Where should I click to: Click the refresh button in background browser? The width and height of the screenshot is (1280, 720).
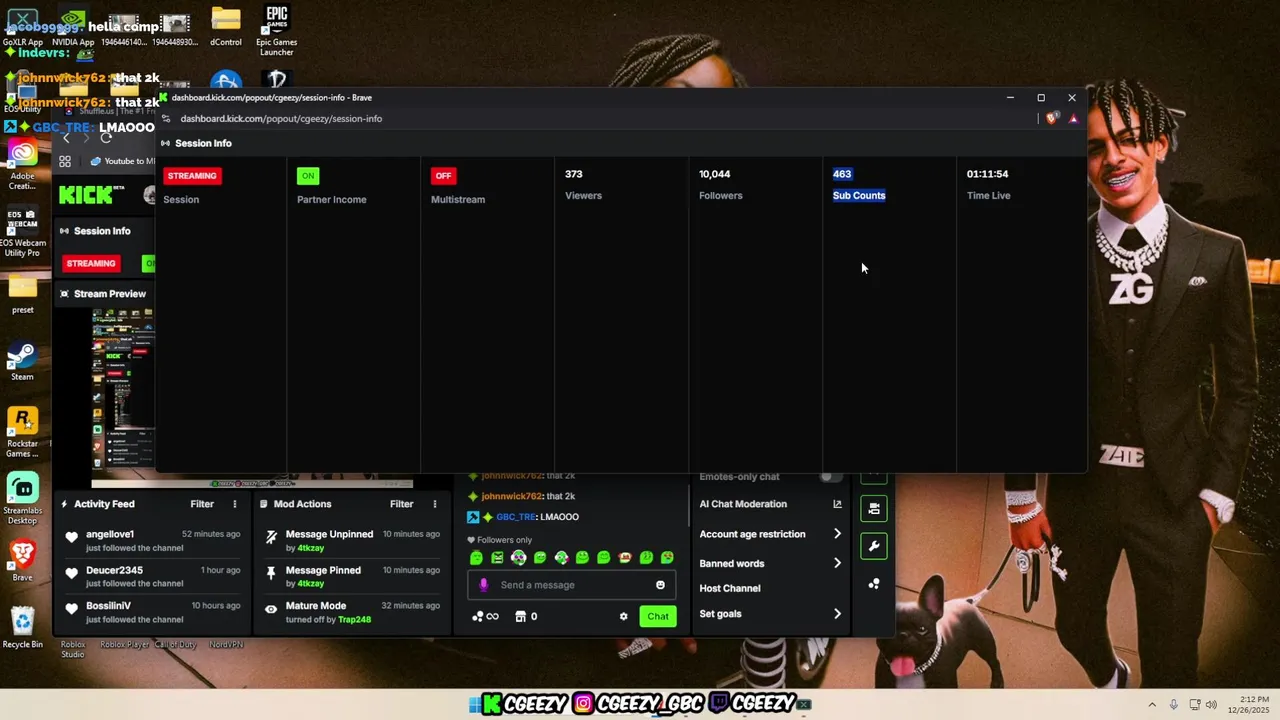(x=106, y=138)
